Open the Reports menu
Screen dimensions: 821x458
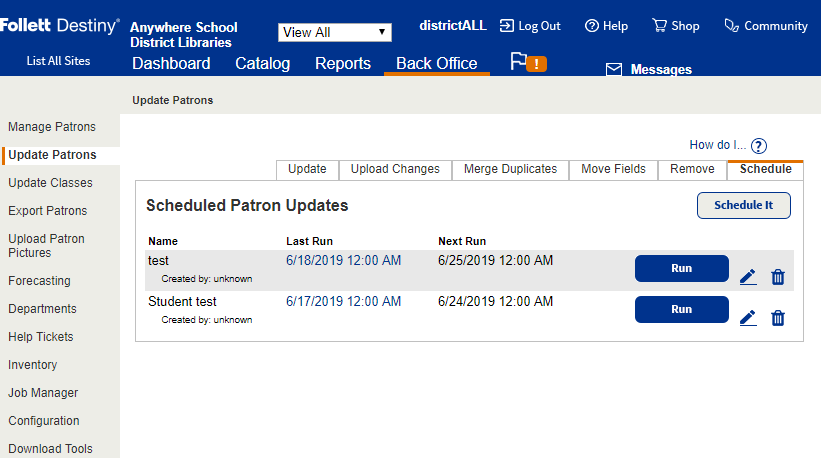tap(343, 64)
